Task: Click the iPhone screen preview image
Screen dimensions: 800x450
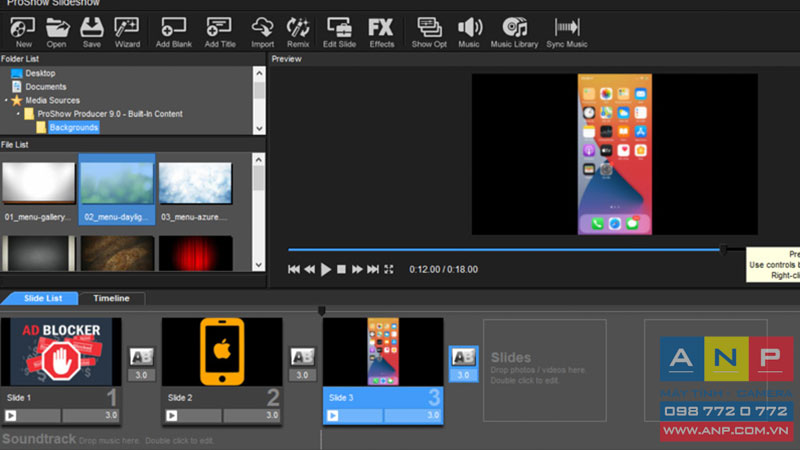Action: 615,154
